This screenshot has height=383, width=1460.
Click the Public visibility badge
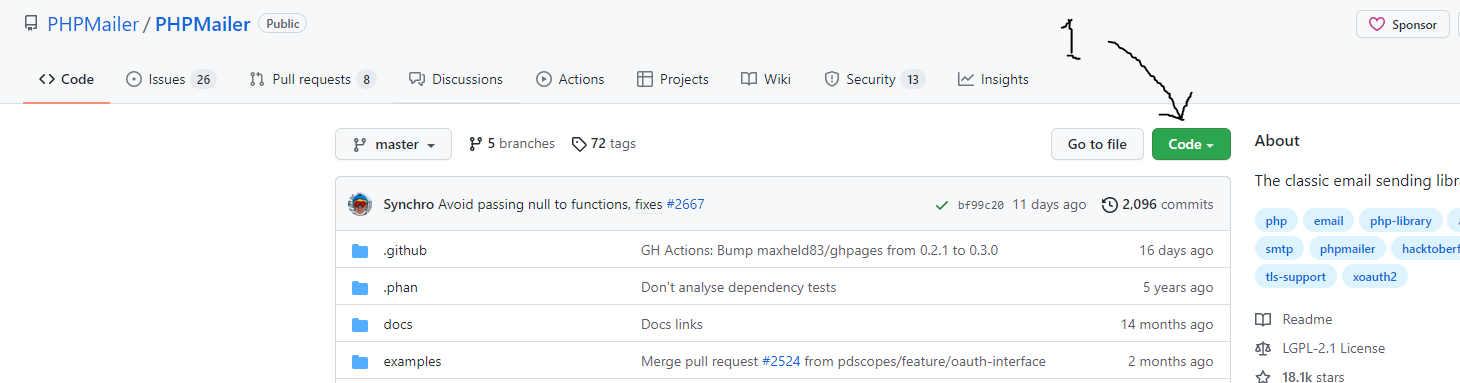[283, 23]
